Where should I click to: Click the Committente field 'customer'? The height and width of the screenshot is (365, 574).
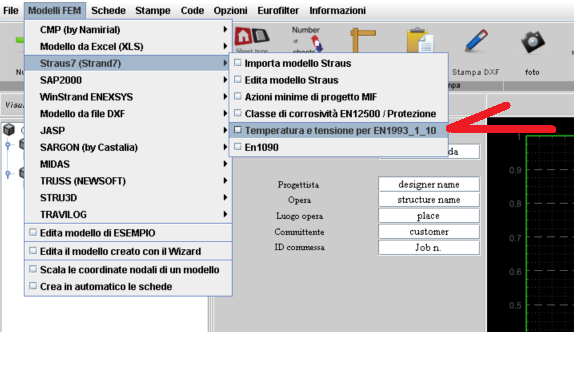pos(429,232)
